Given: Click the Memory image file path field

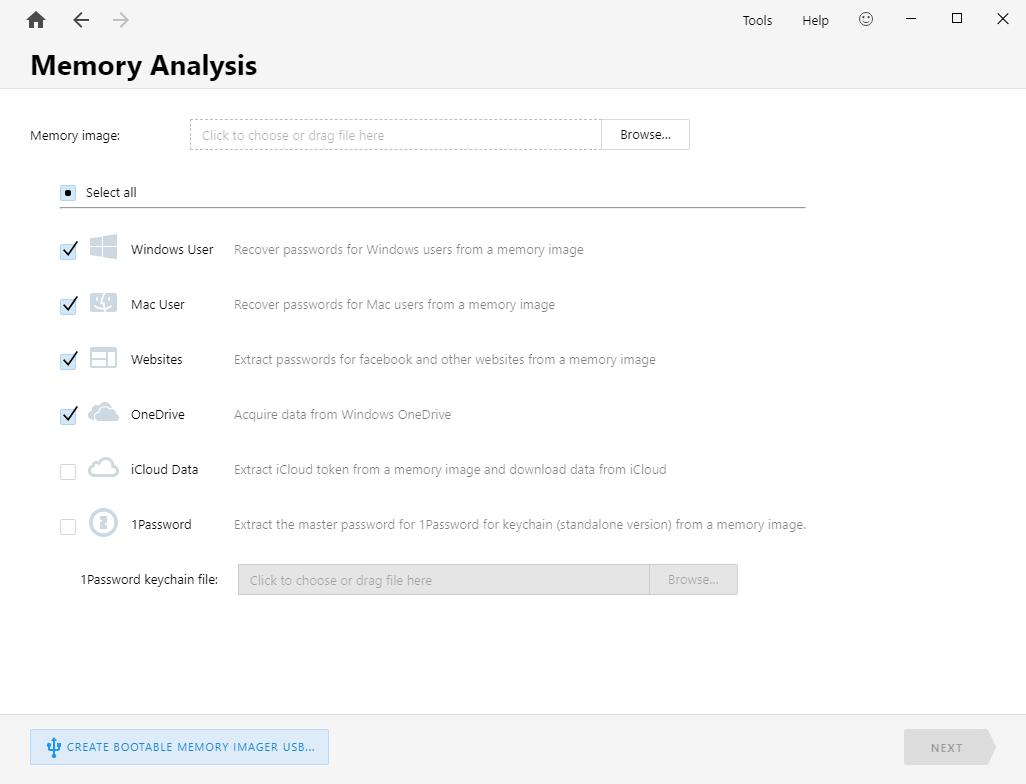Looking at the screenshot, I should coord(395,135).
